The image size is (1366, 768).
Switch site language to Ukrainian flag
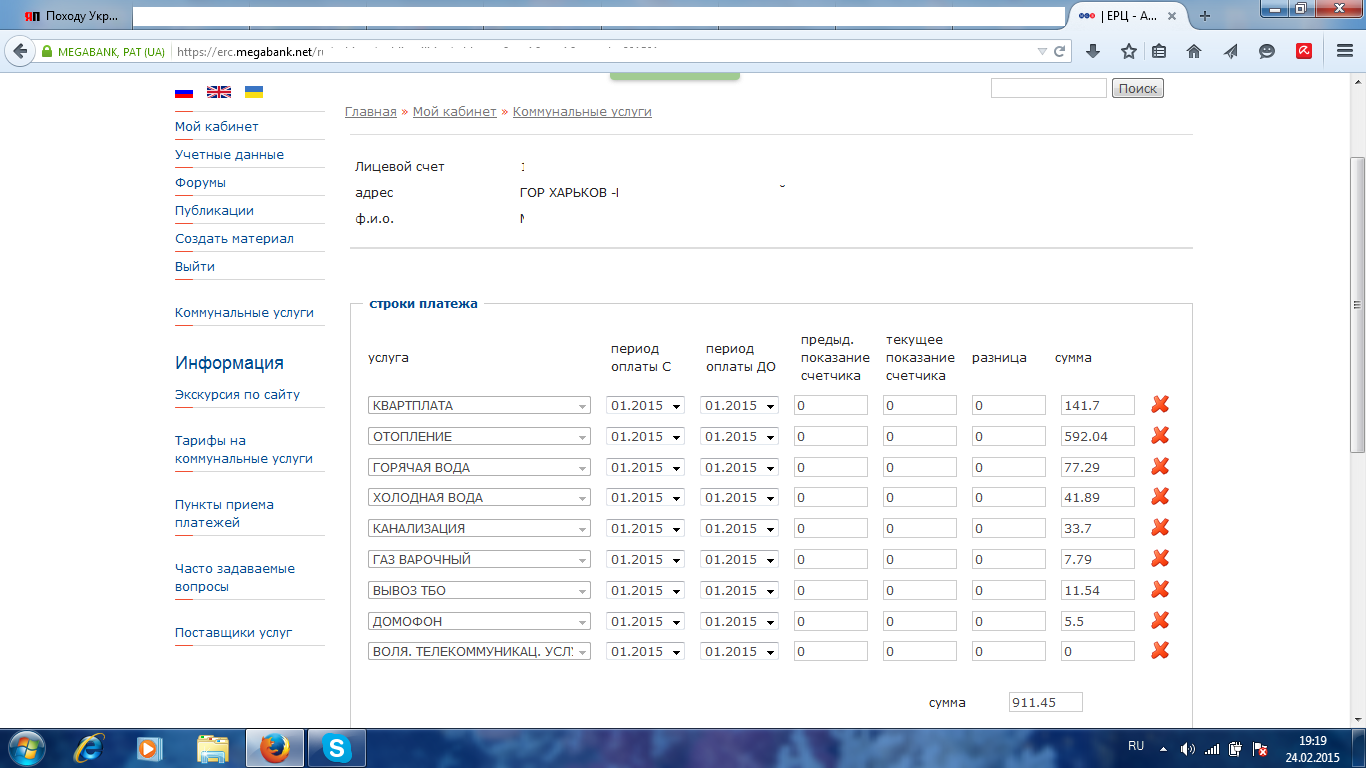point(254,92)
